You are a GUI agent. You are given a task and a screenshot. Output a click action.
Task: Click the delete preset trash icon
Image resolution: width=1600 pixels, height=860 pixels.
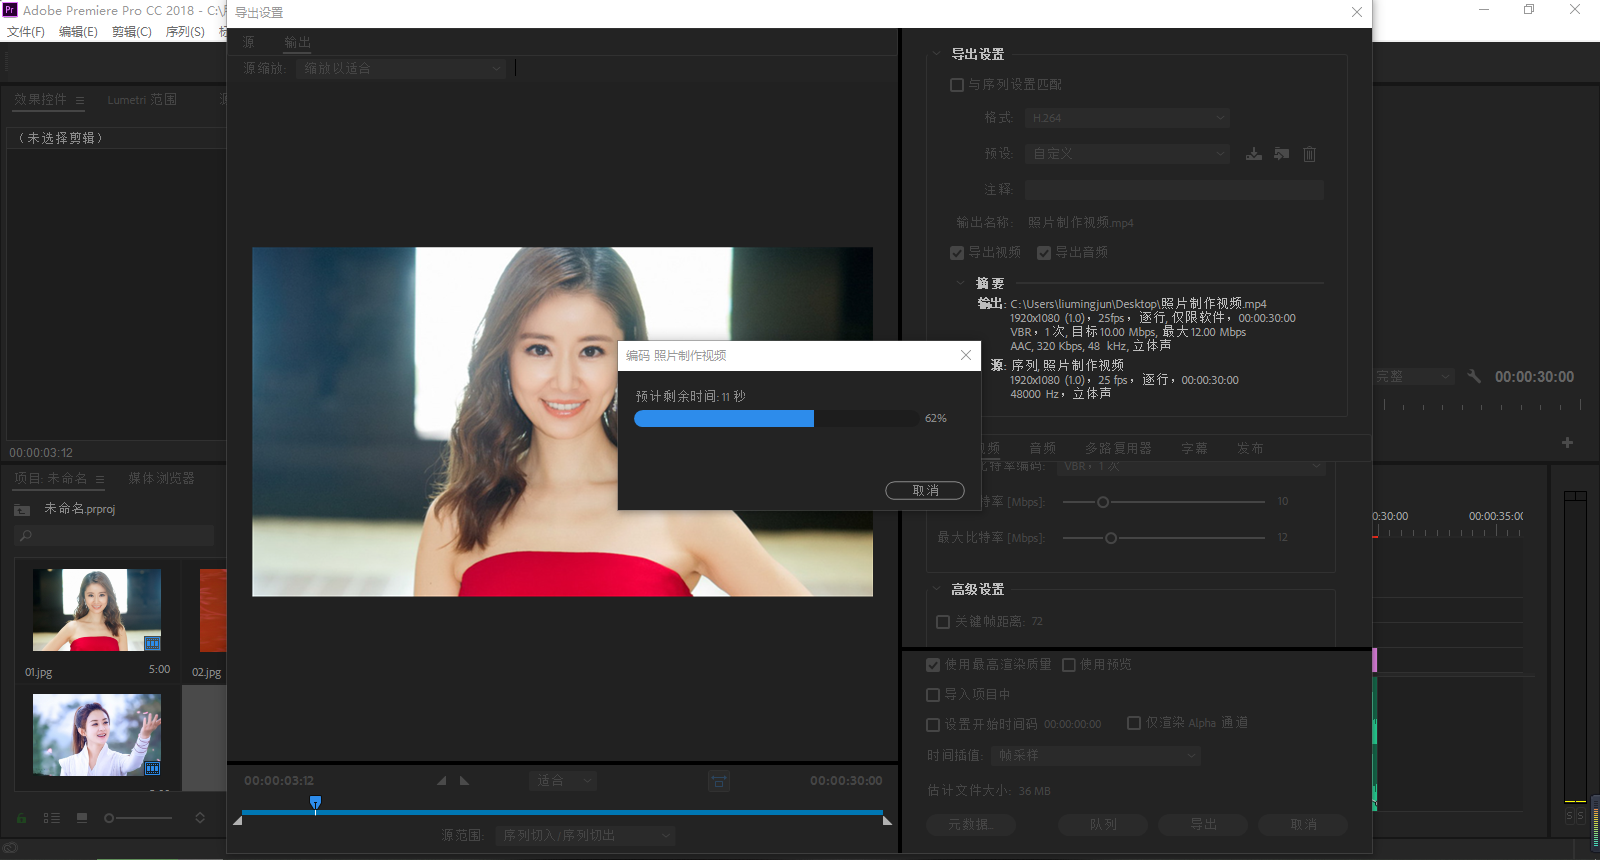tap(1309, 154)
